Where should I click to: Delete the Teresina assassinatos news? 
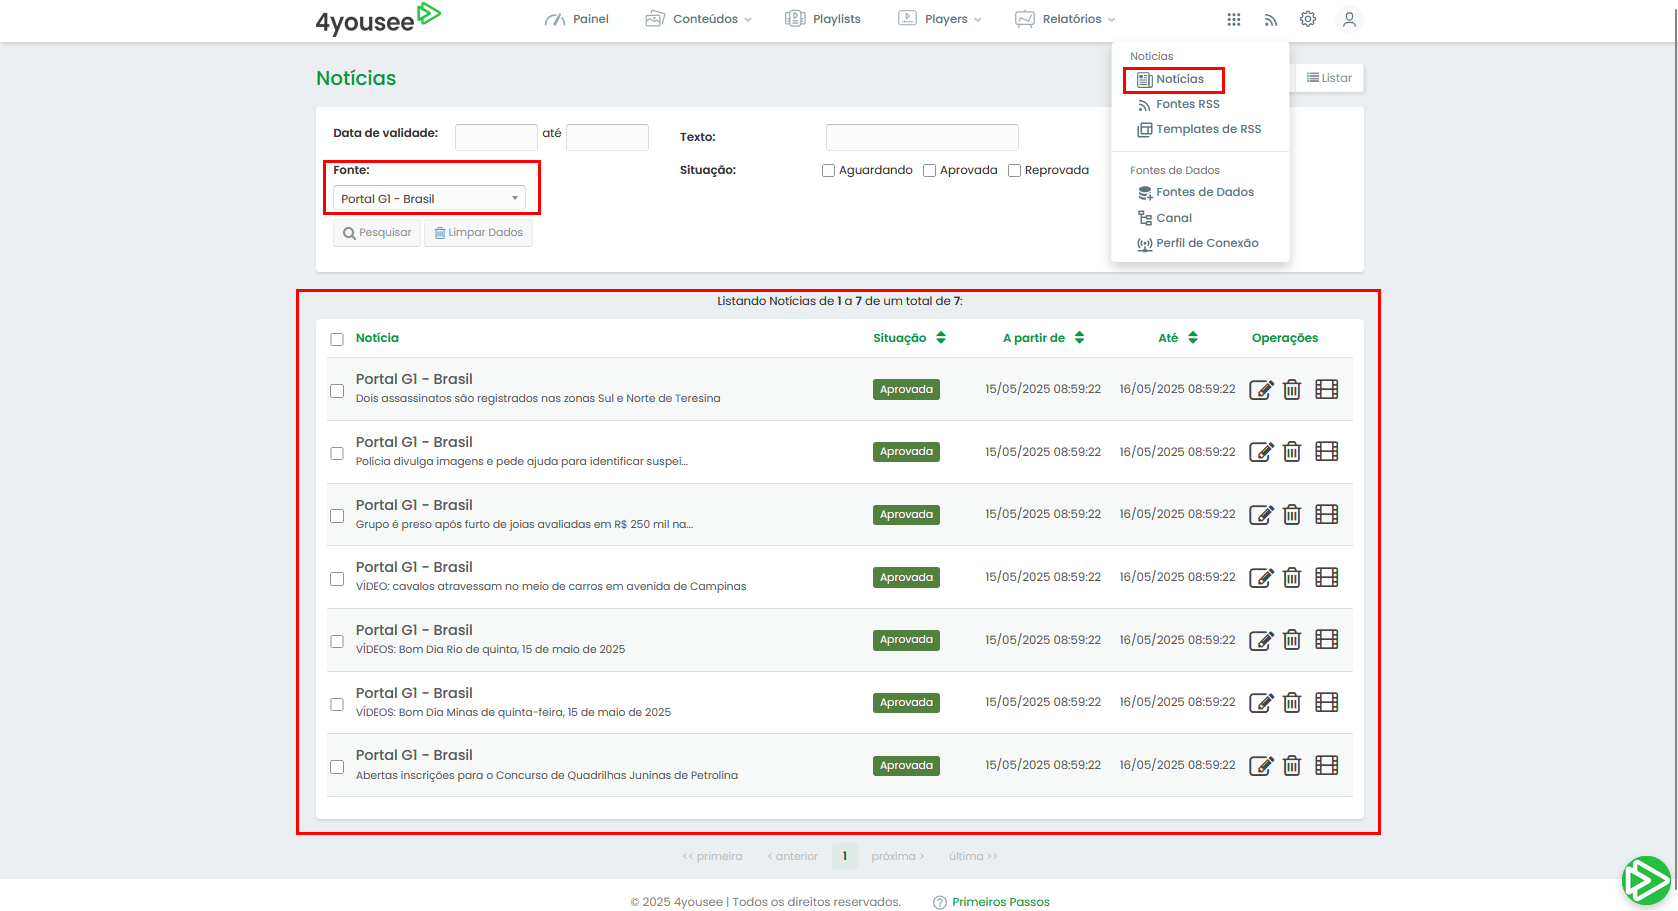point(1292,389)
